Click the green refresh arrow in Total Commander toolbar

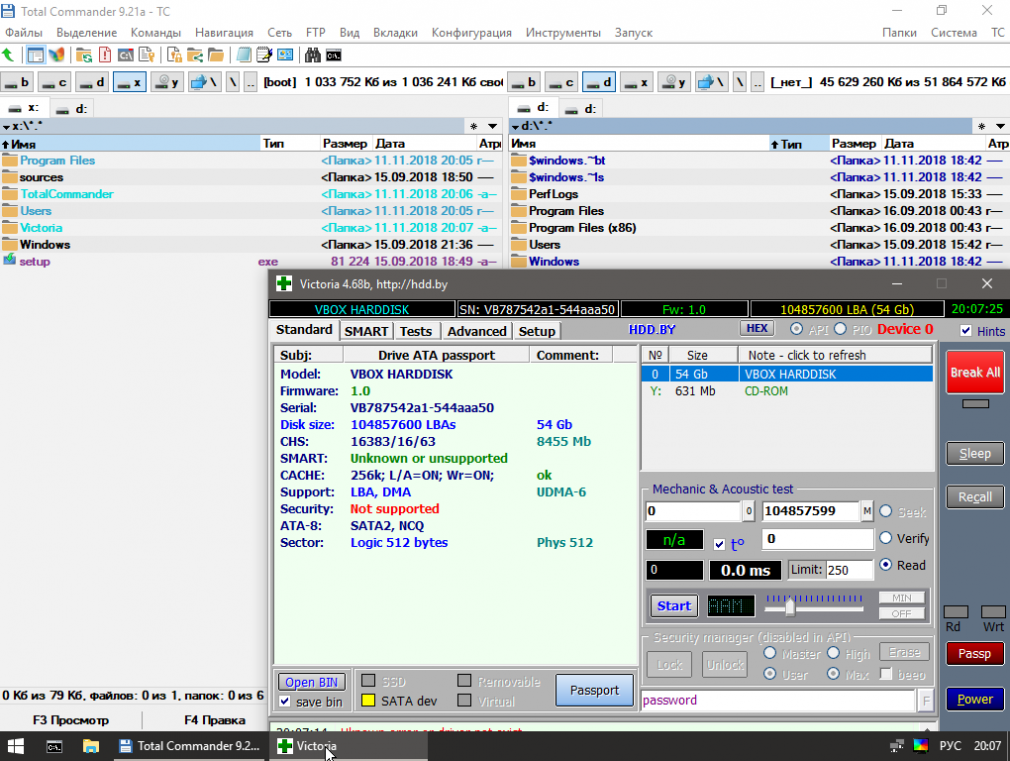click(x=8, y=55)
